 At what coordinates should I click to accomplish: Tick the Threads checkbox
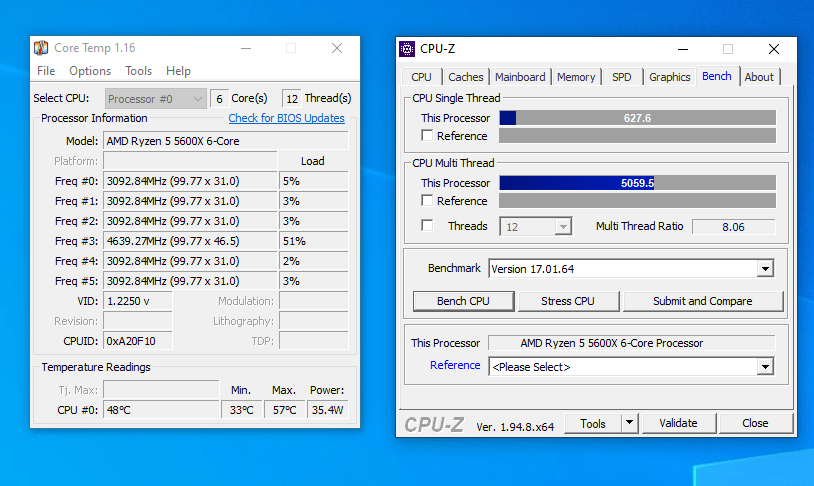coord(427,226)
